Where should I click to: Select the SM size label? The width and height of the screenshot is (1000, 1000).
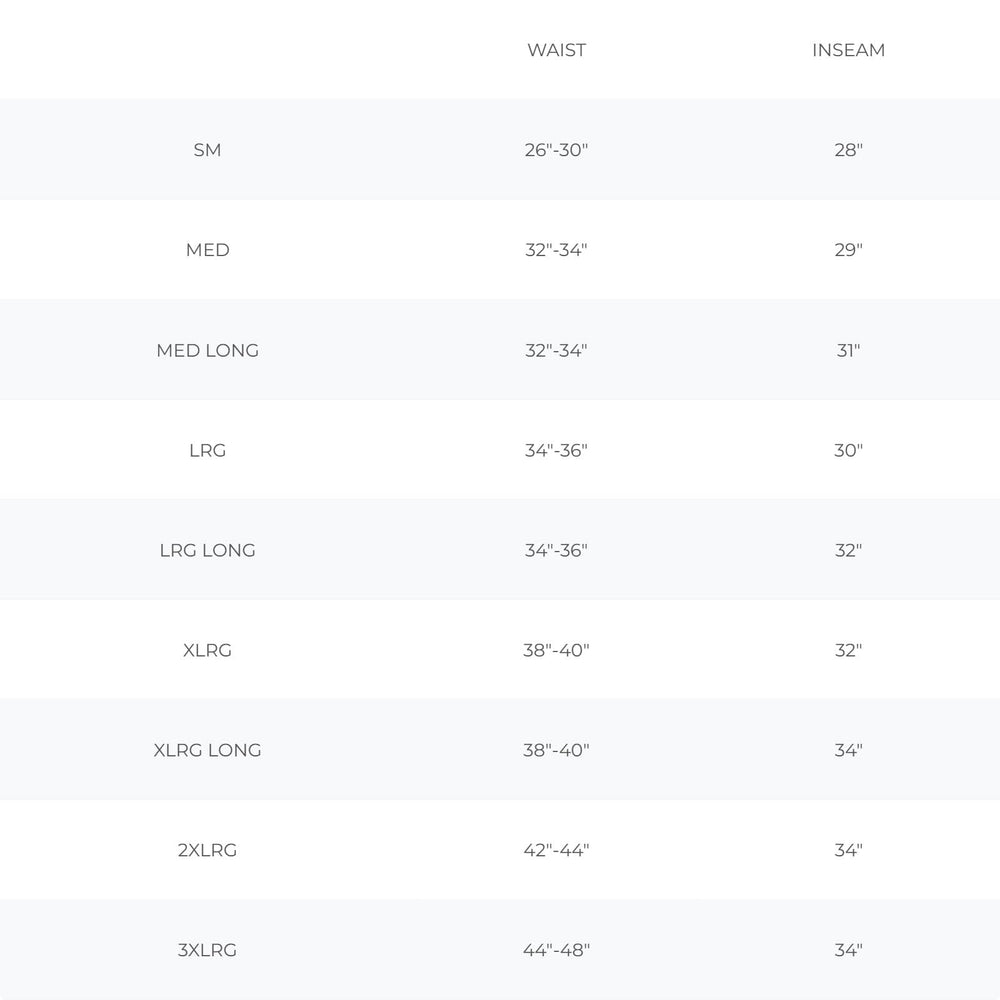click(x=207, y=150)
